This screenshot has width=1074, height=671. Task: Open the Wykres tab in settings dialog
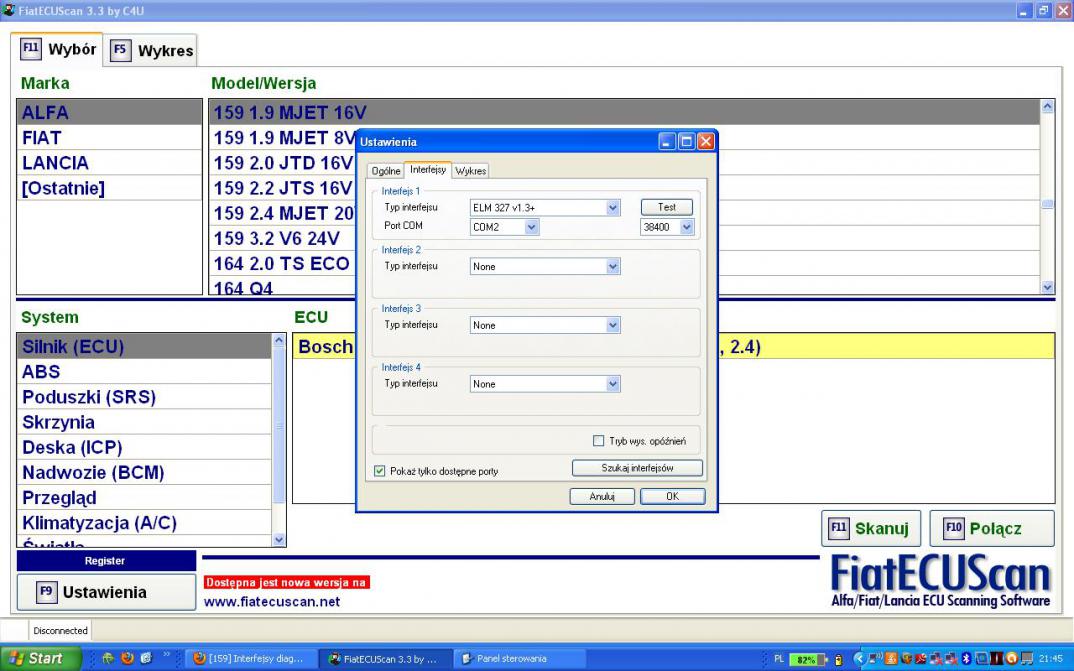471,170
